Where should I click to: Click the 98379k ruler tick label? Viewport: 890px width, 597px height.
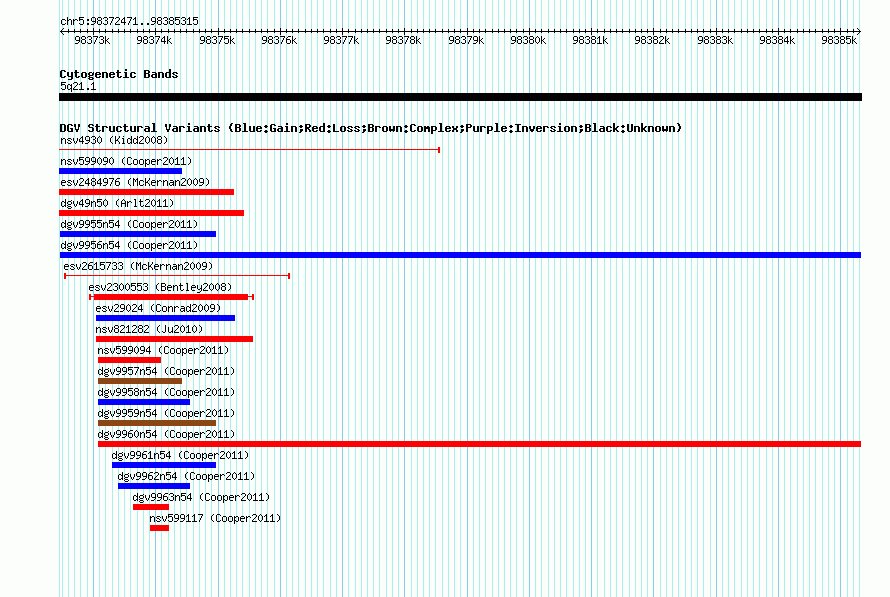(466, 40)
